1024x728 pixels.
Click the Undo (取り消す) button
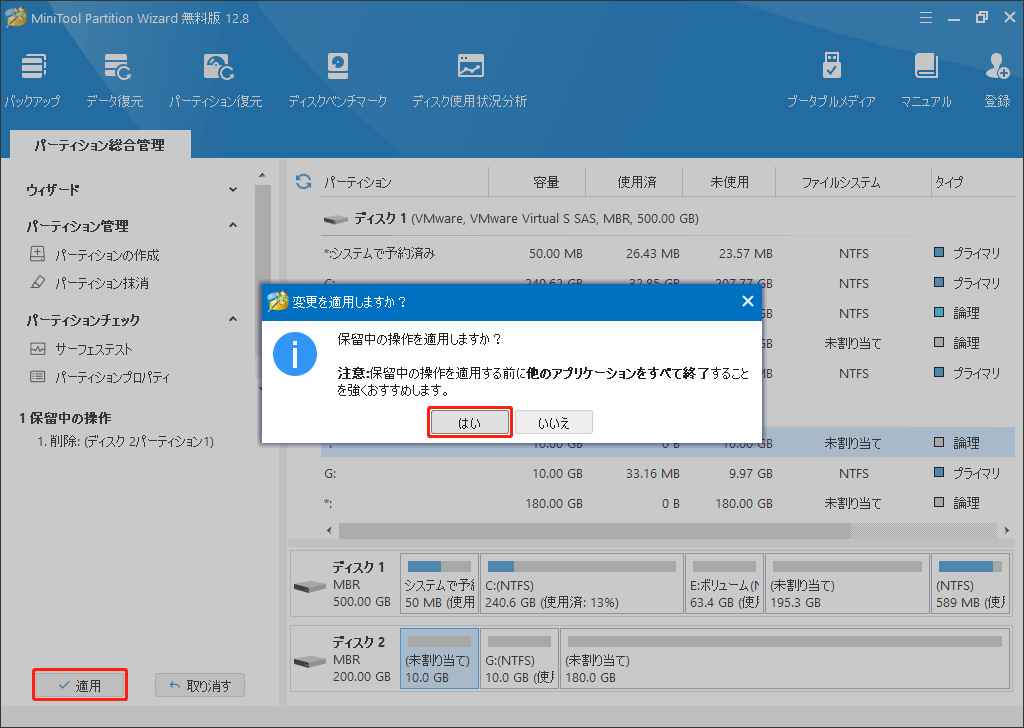200,685
